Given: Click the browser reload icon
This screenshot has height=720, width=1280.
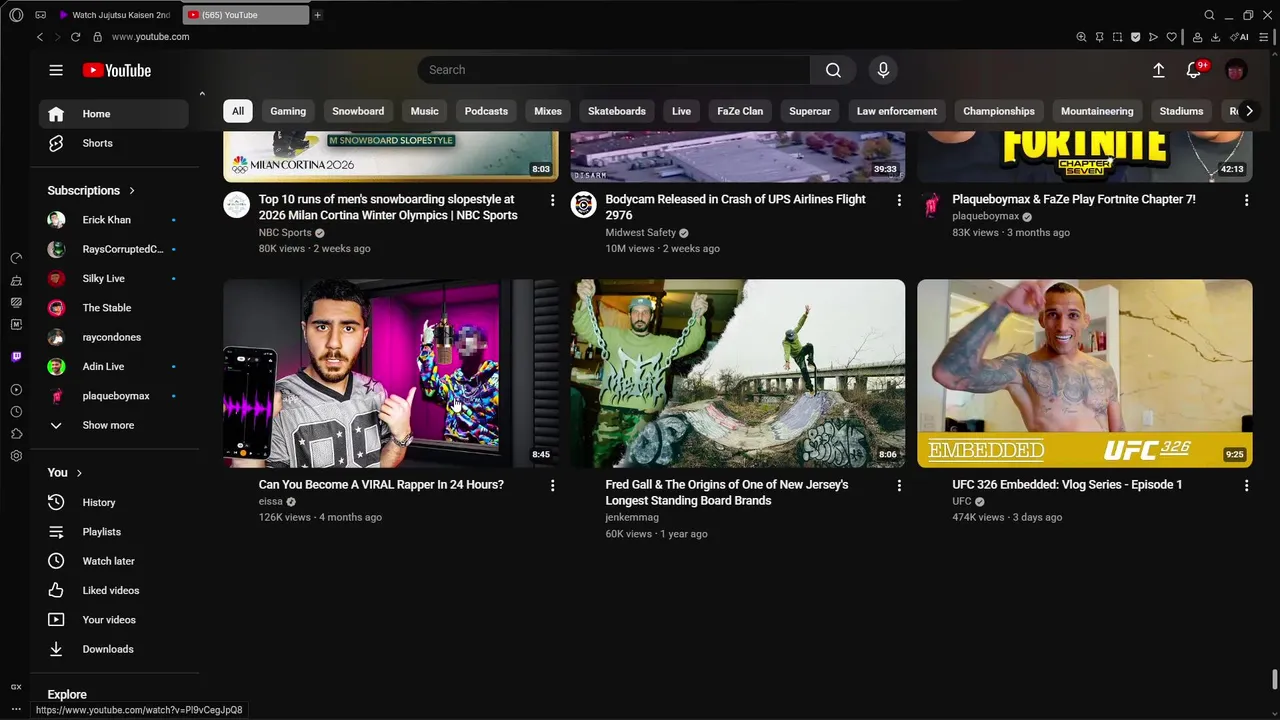Looking at the screenshot, I should pos(75,37).
